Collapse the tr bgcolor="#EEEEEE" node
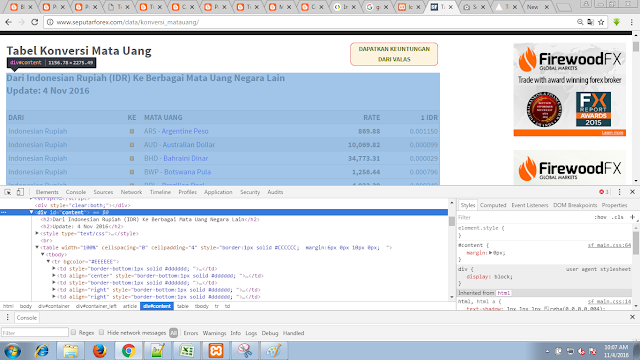 point(49,261)
